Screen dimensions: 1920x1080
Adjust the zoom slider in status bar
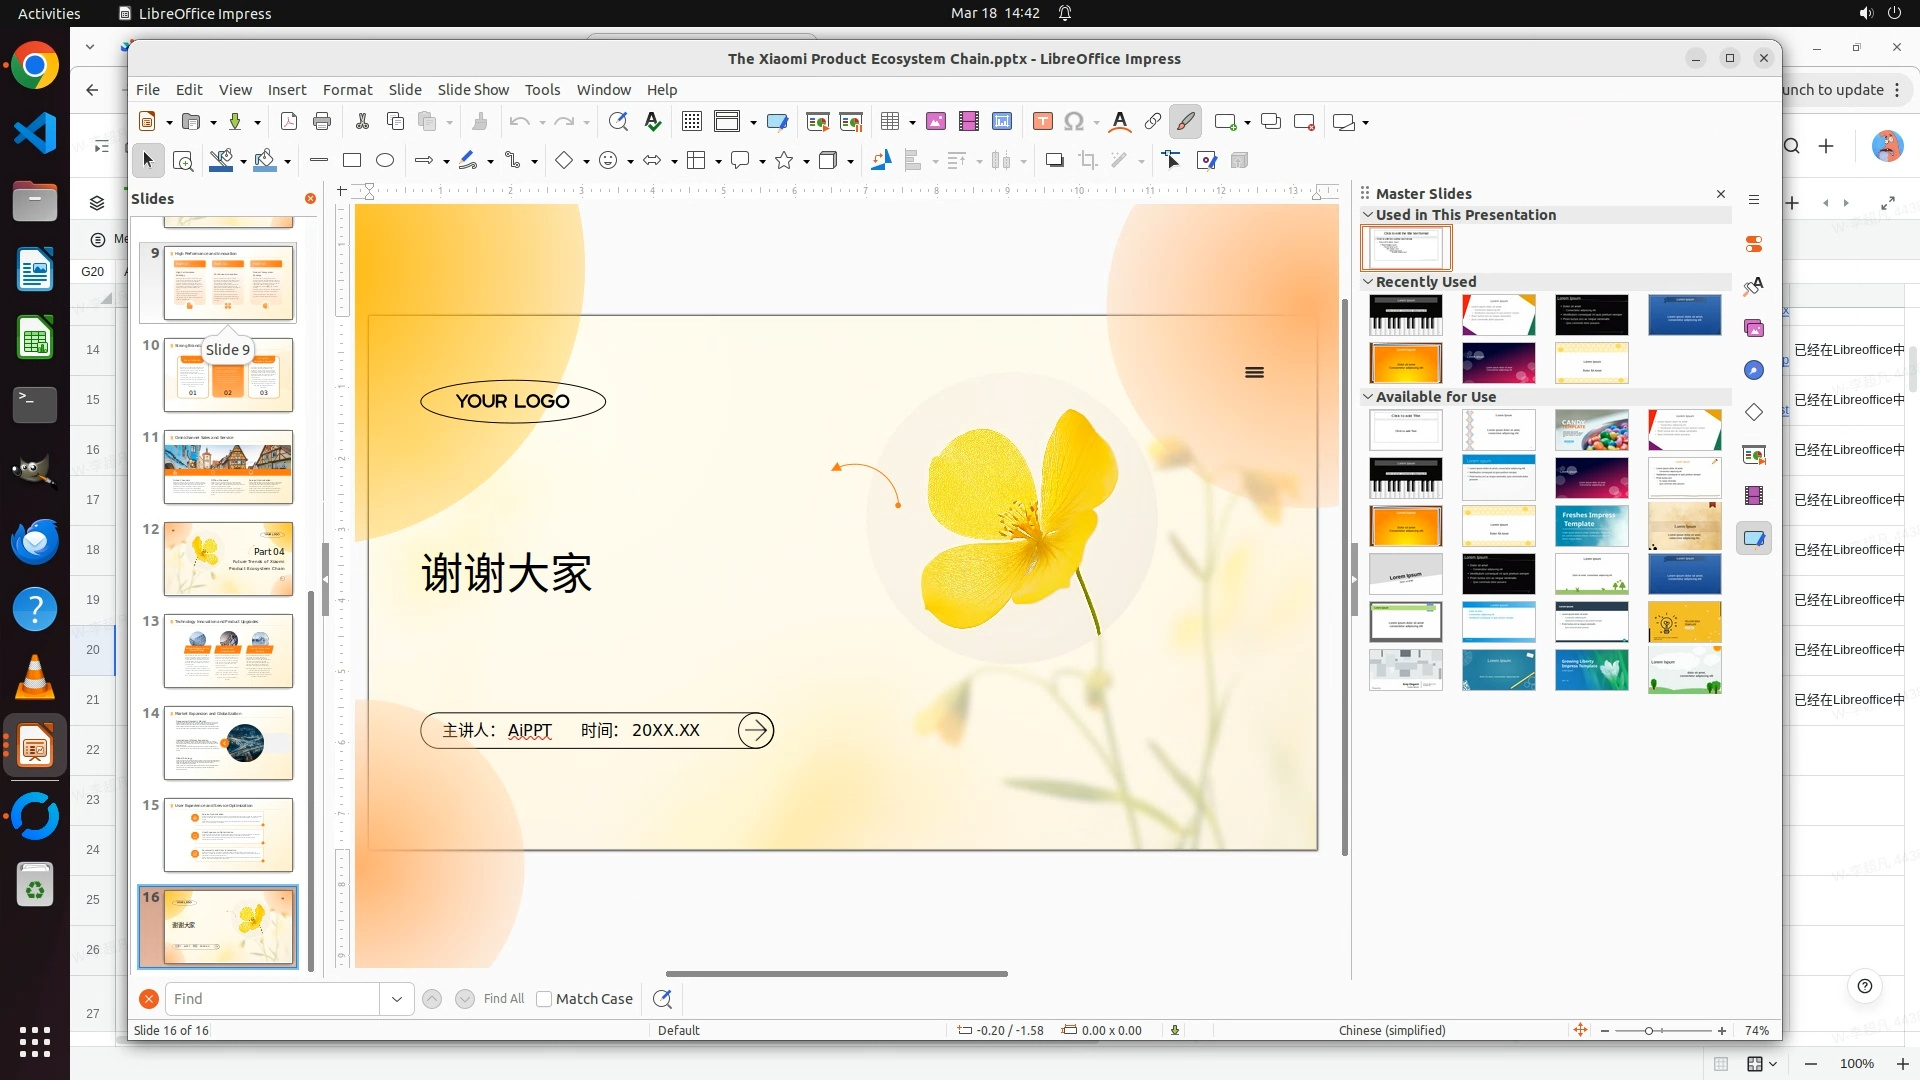pos(1649,1031)
